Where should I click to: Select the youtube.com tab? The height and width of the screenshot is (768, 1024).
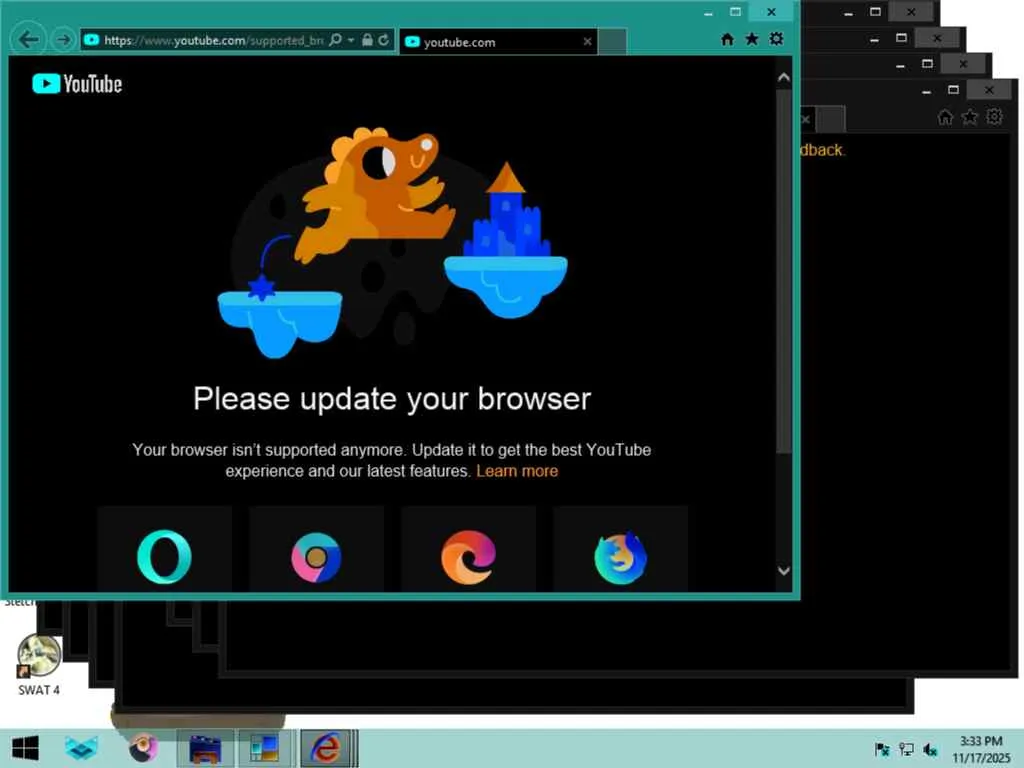coord(498,42)
